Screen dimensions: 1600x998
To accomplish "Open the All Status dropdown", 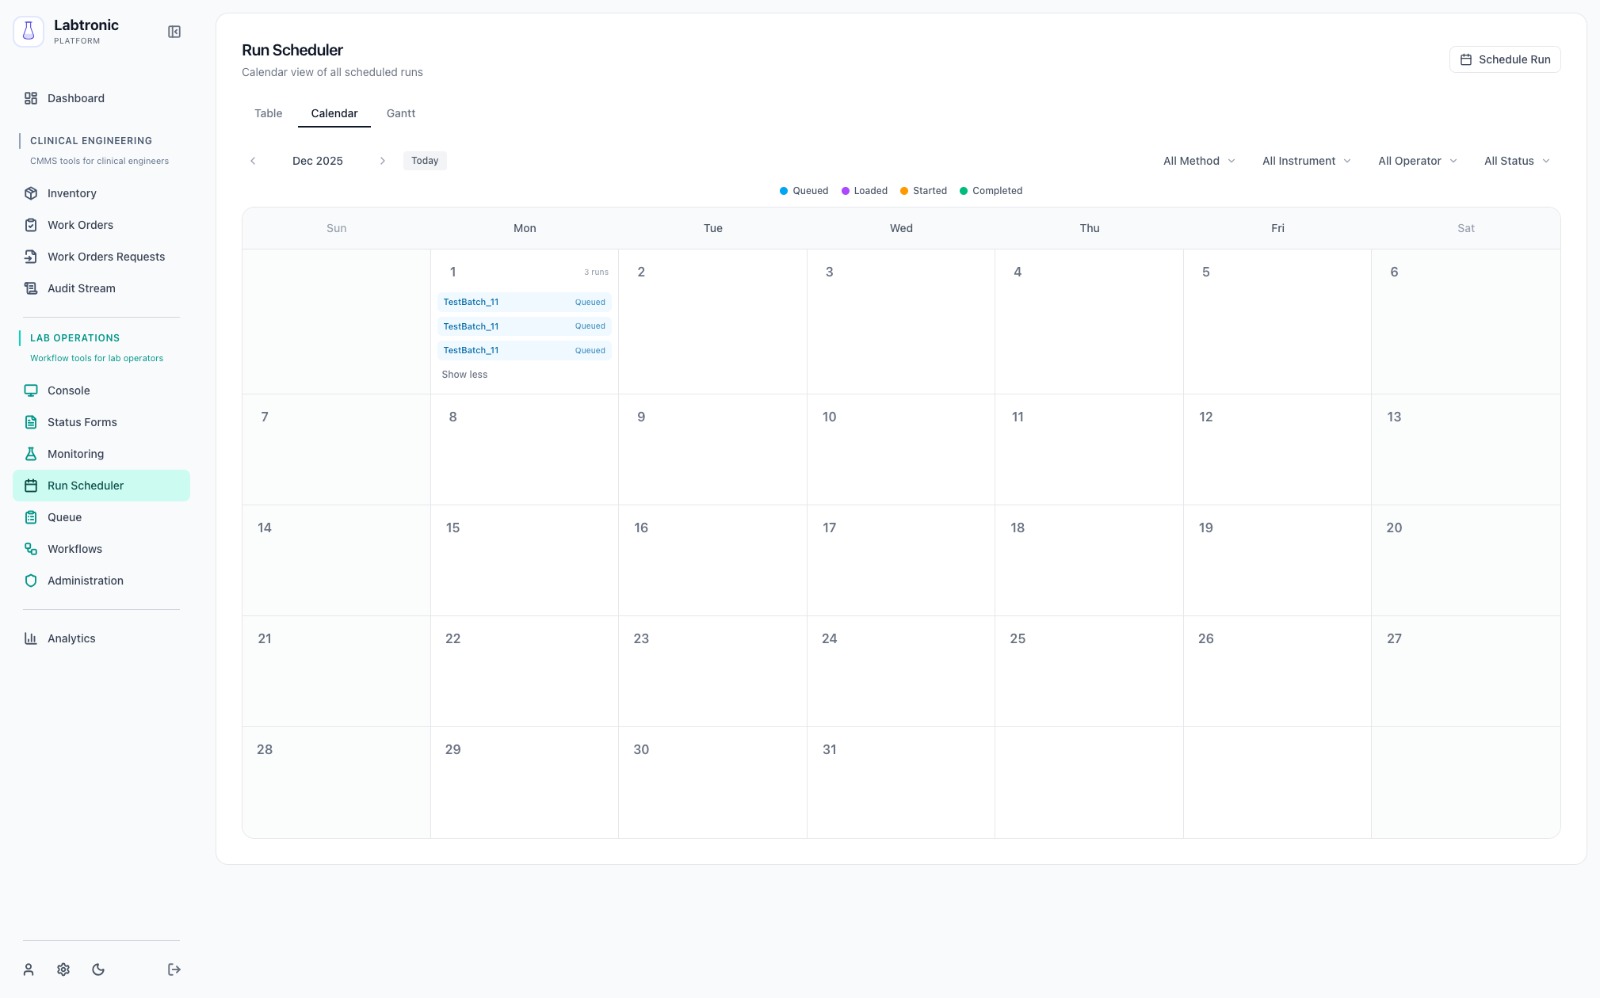I will 1516,161.
